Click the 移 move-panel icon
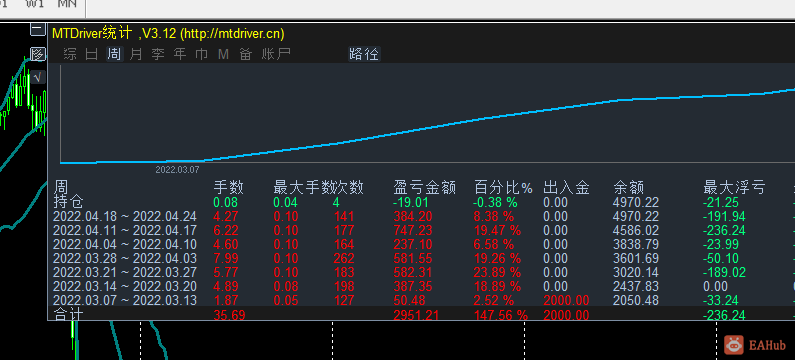Screen dimensions: 795x360 coord(38,54)
